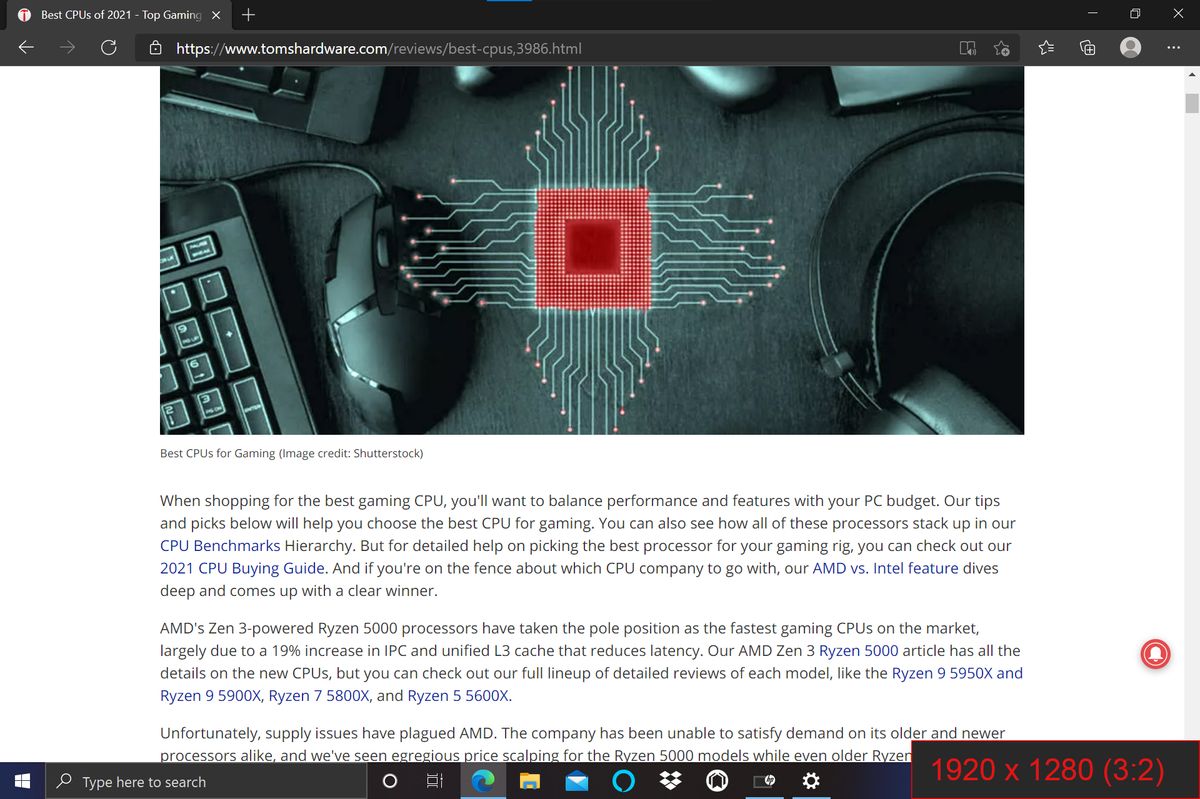Go back to previous page

pos(27,48)
